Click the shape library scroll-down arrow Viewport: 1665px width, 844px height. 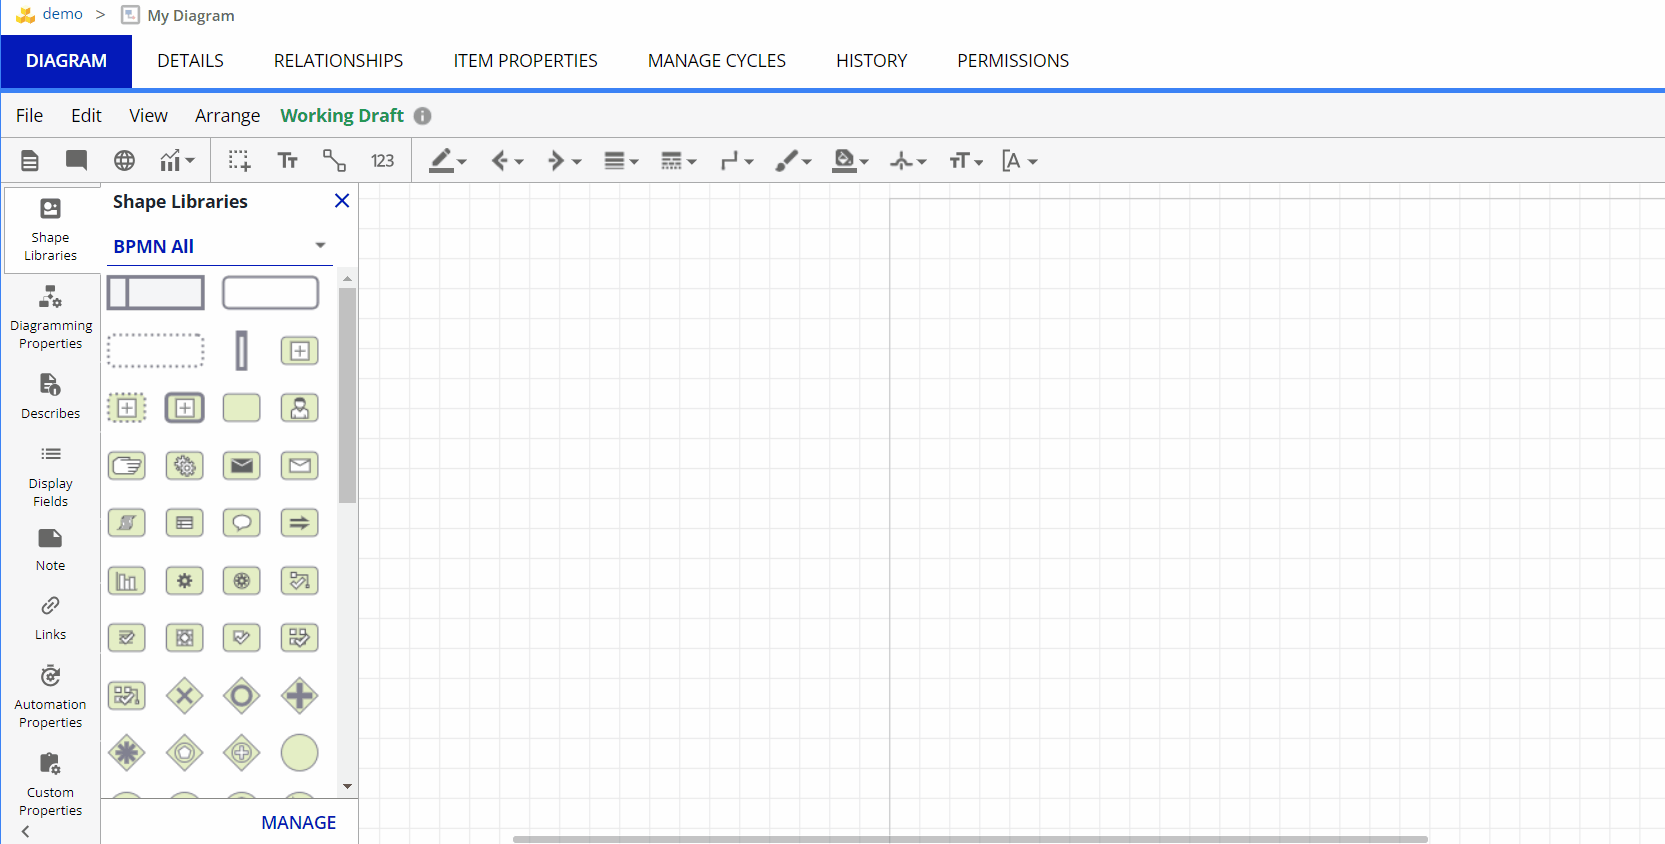point(347,787)
